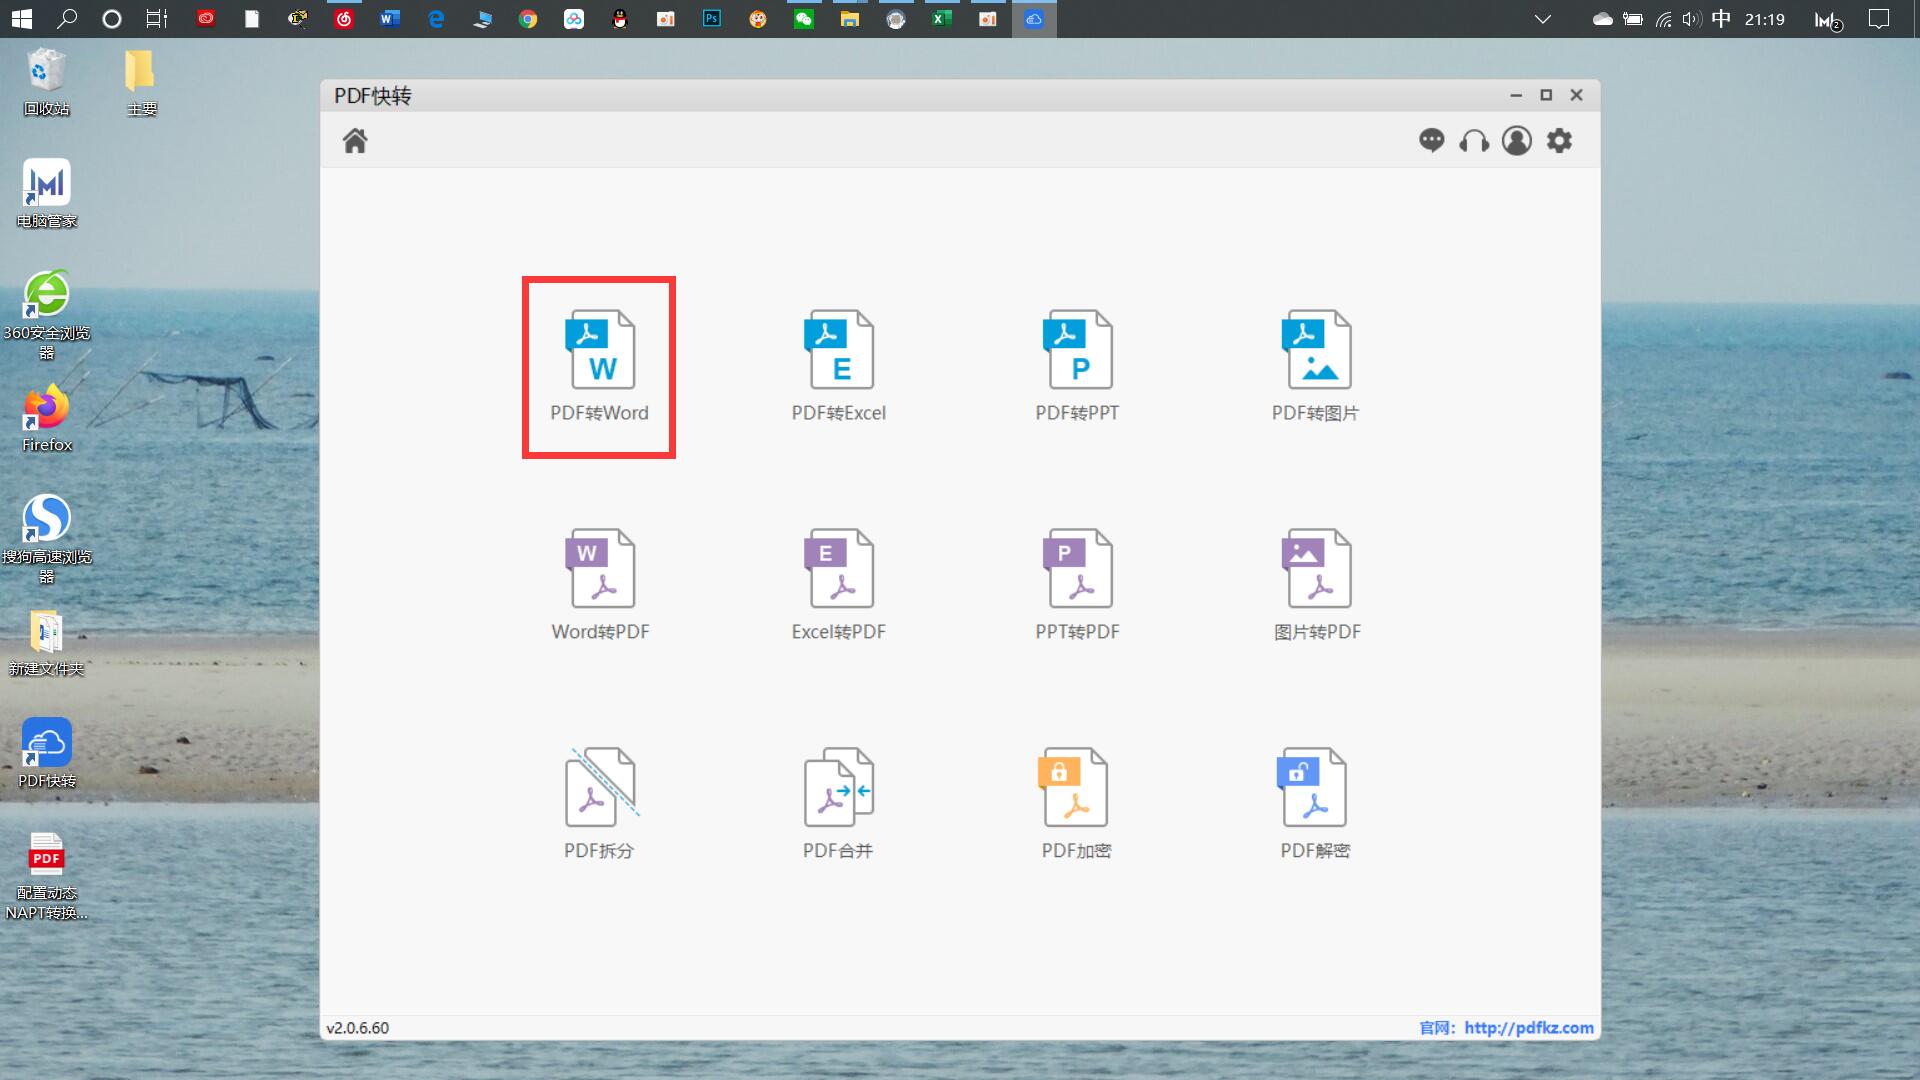Image resolution: width=1920 pixels, height=1080 pixels.
Task: Select the PDF转Excel converter icon
Action: [x=838, y=366]
